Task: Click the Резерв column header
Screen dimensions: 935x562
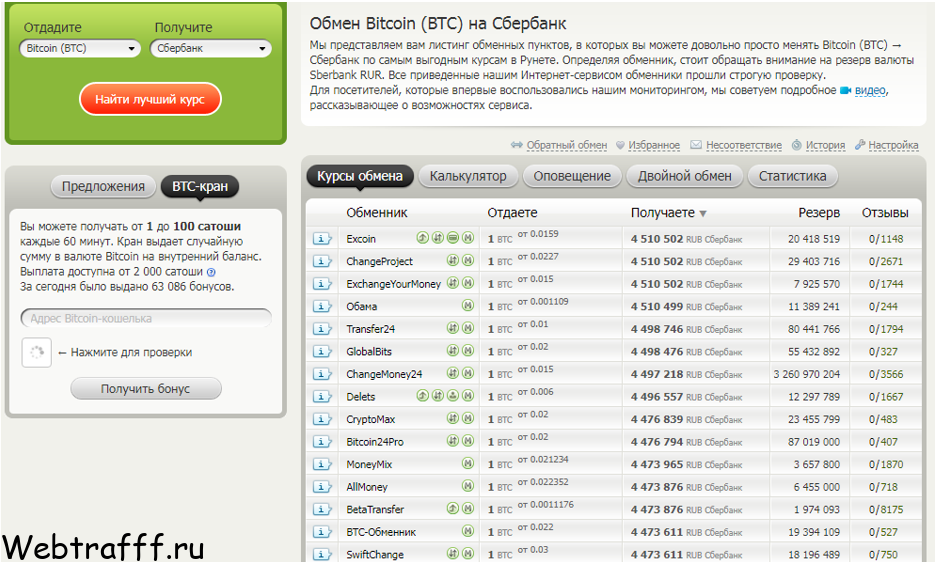Action: click(x=819, y=213)
